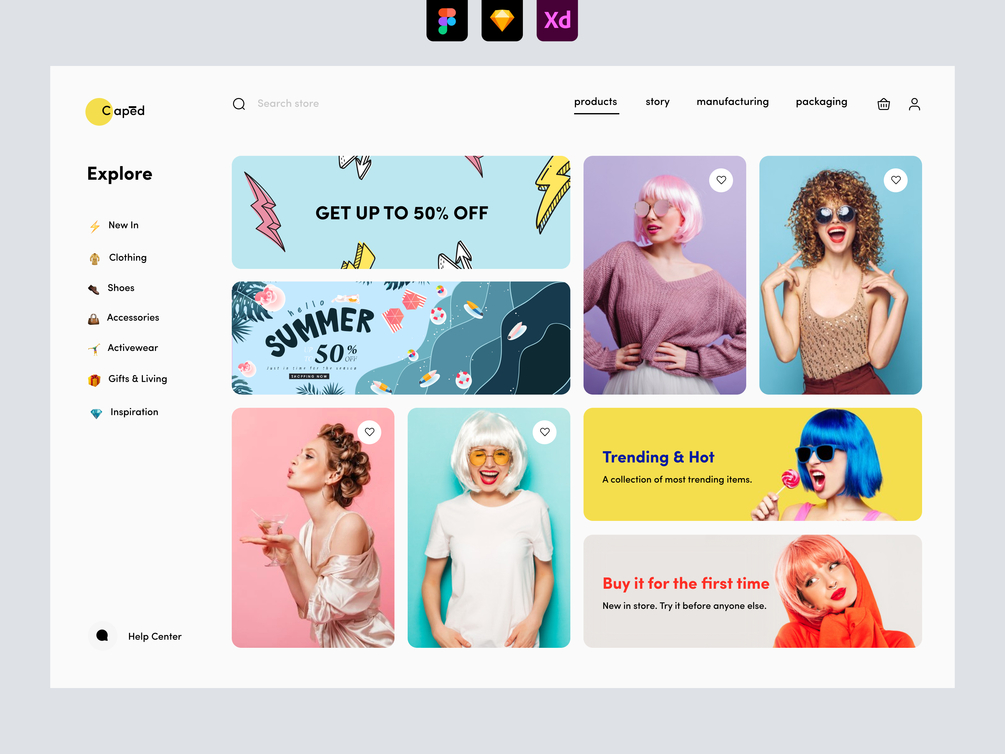Click the Sketch diamond icon
The image size is (1005, 754).
coord(502,21)
